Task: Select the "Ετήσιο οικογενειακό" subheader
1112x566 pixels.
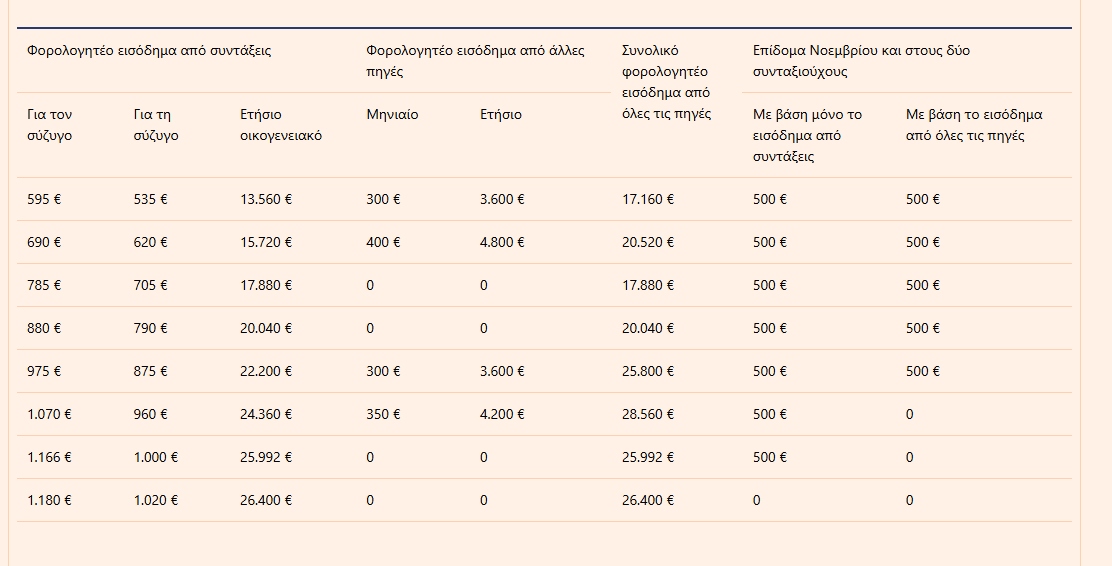Action: [x=281, y=125]
